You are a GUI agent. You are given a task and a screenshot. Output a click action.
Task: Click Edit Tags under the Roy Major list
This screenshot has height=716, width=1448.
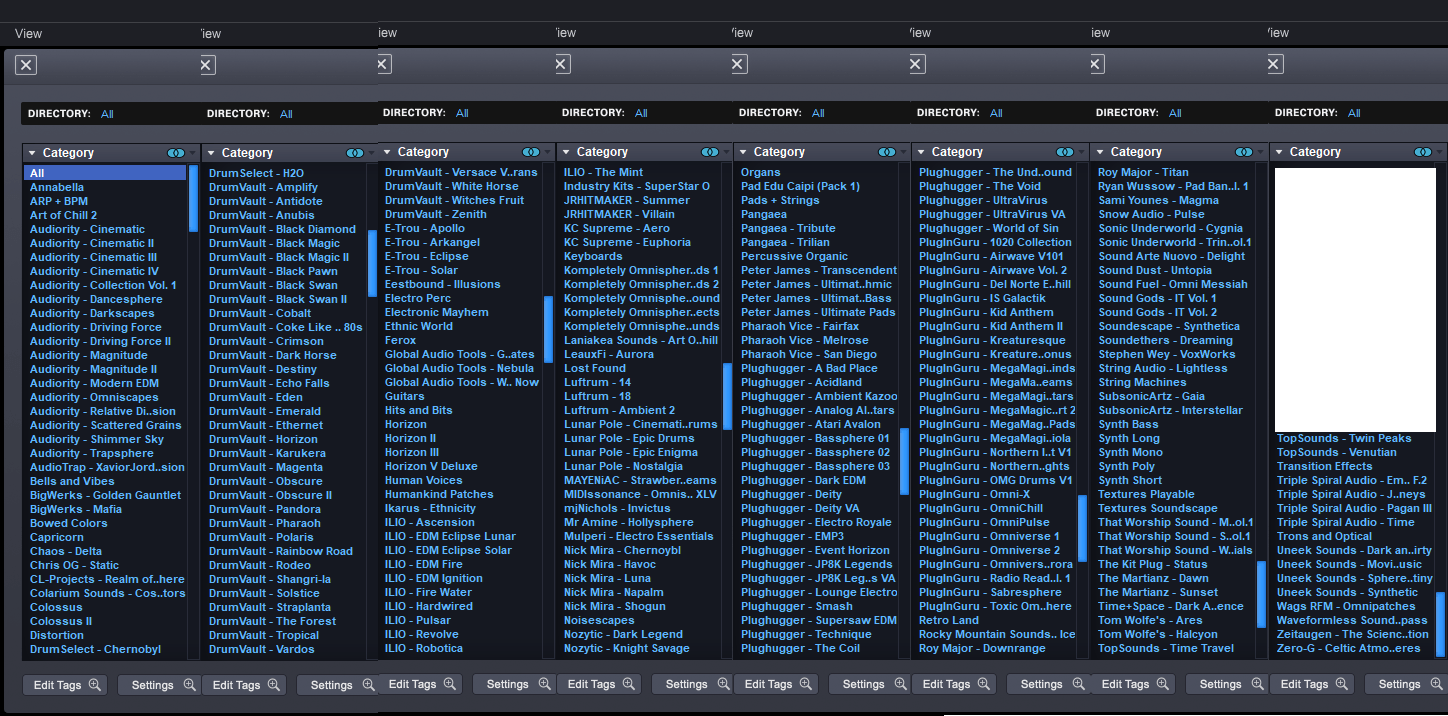(1132, 684)
